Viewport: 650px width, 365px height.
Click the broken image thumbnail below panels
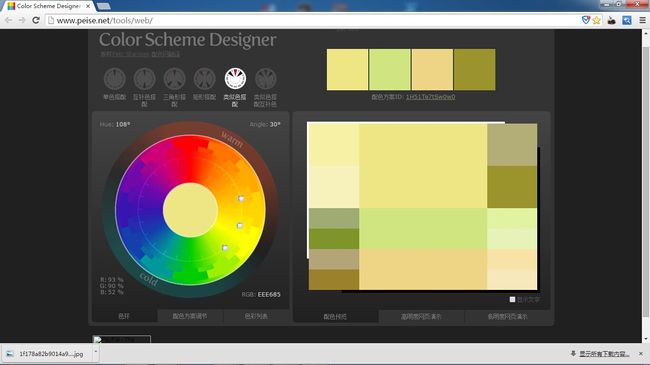(x=121, y=339)
